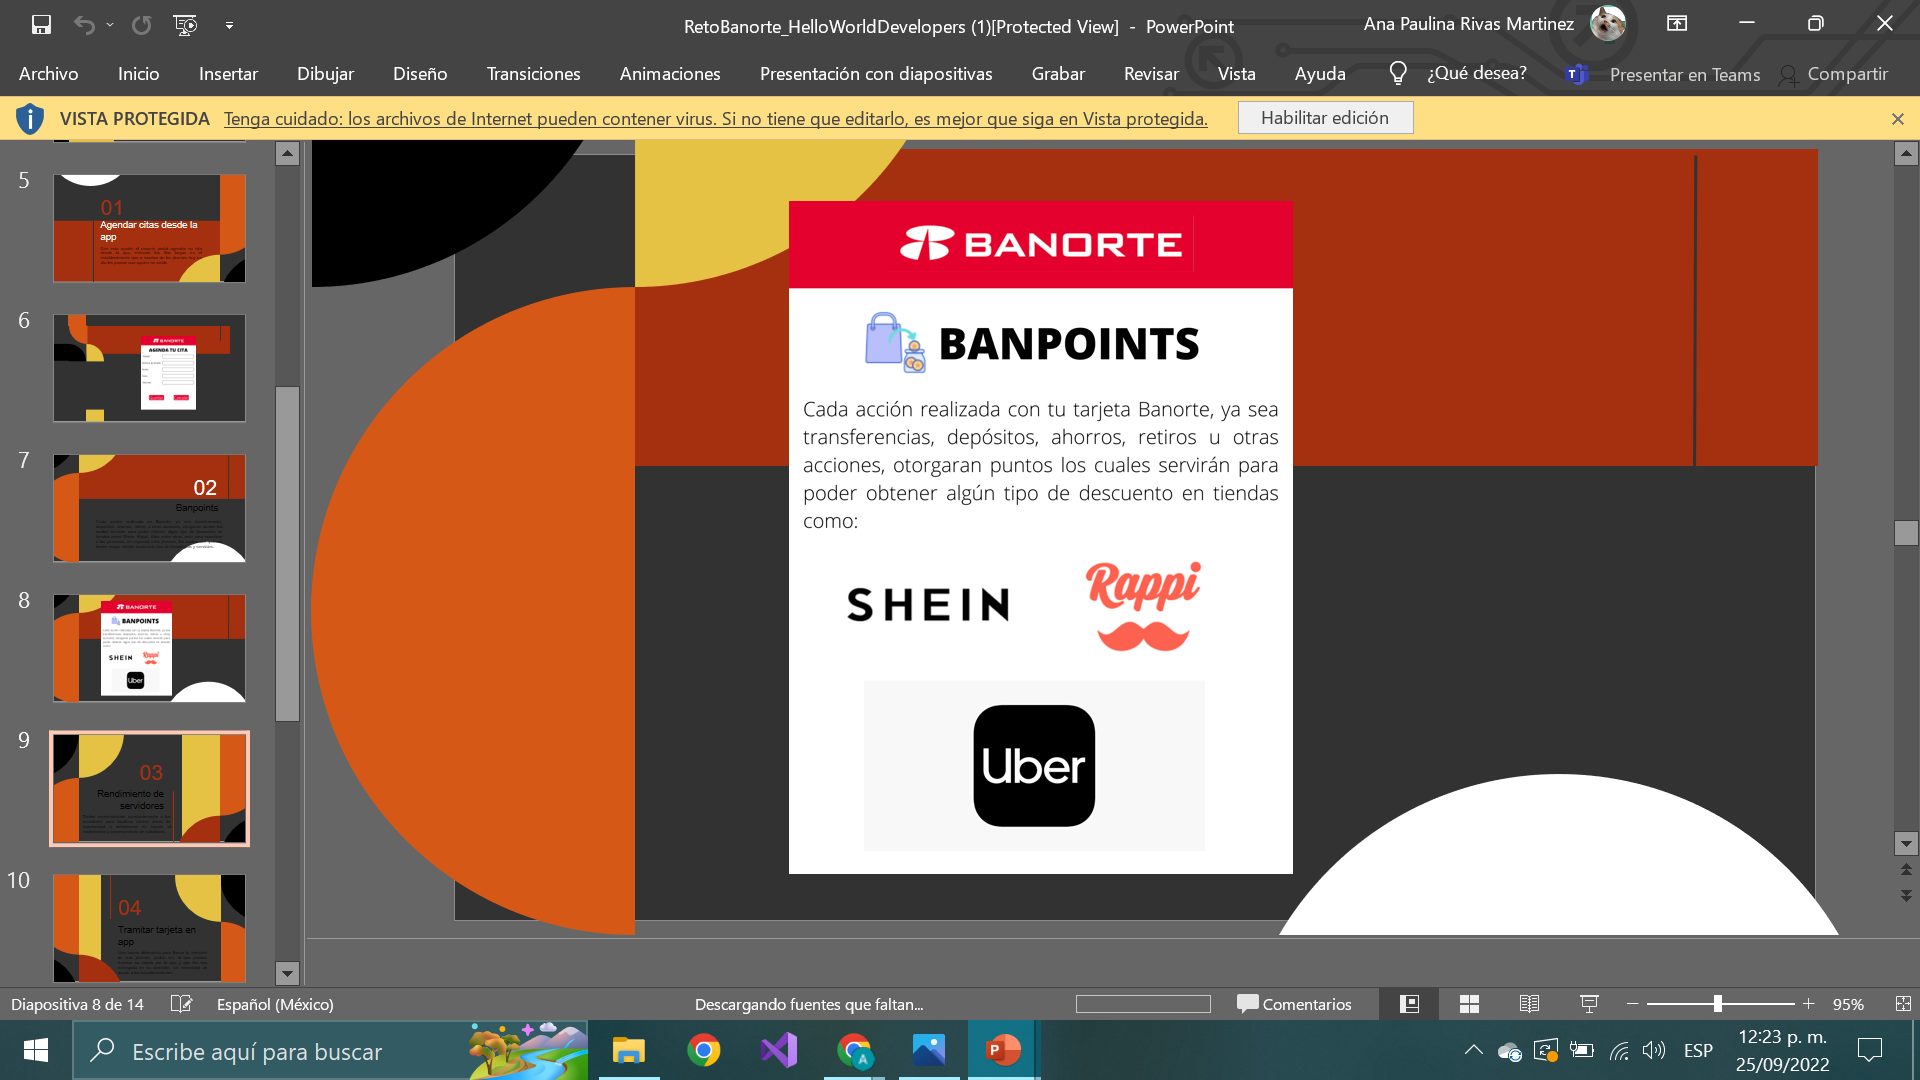
Task: Click the Undo arrow icon
Action: pos(84,25)
